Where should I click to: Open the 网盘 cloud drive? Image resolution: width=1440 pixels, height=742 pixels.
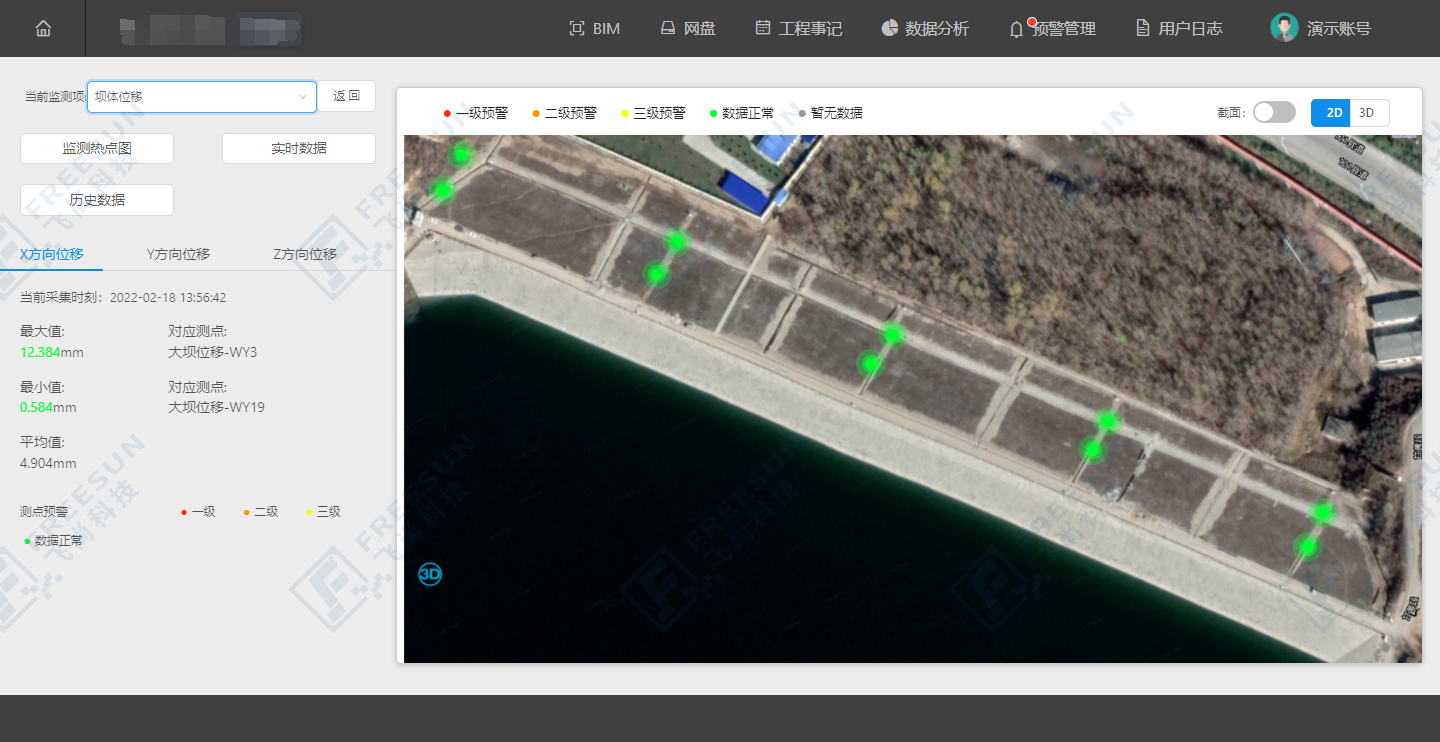[x=688, y=29]
